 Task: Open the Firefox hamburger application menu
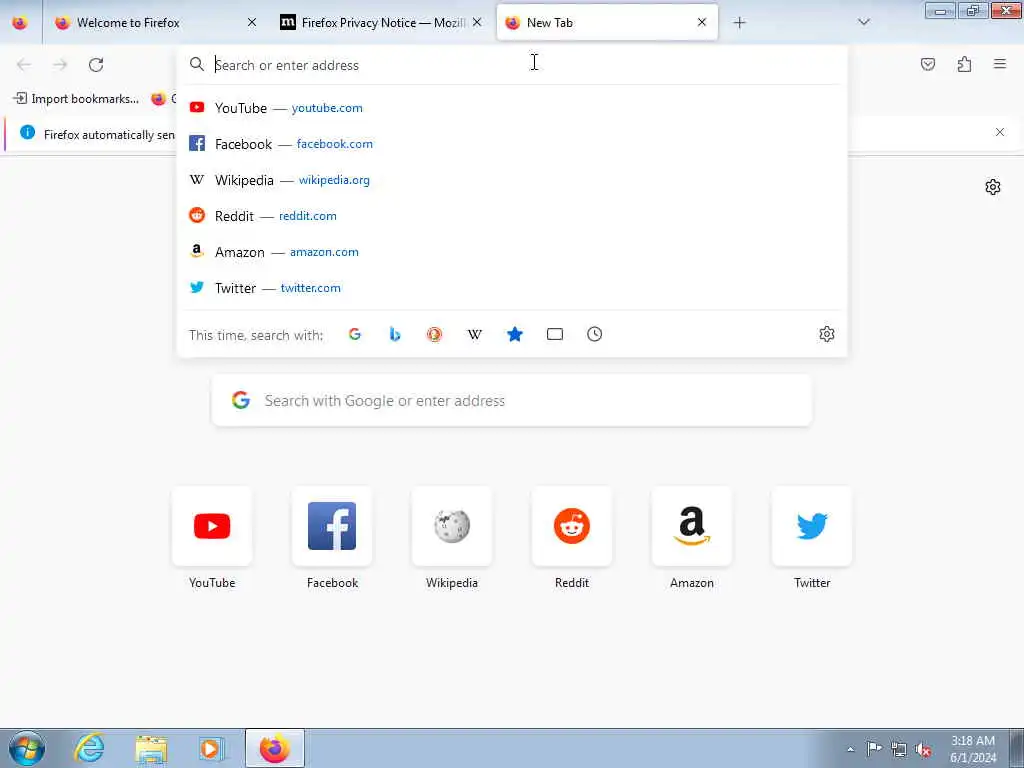coord(1000,64)
